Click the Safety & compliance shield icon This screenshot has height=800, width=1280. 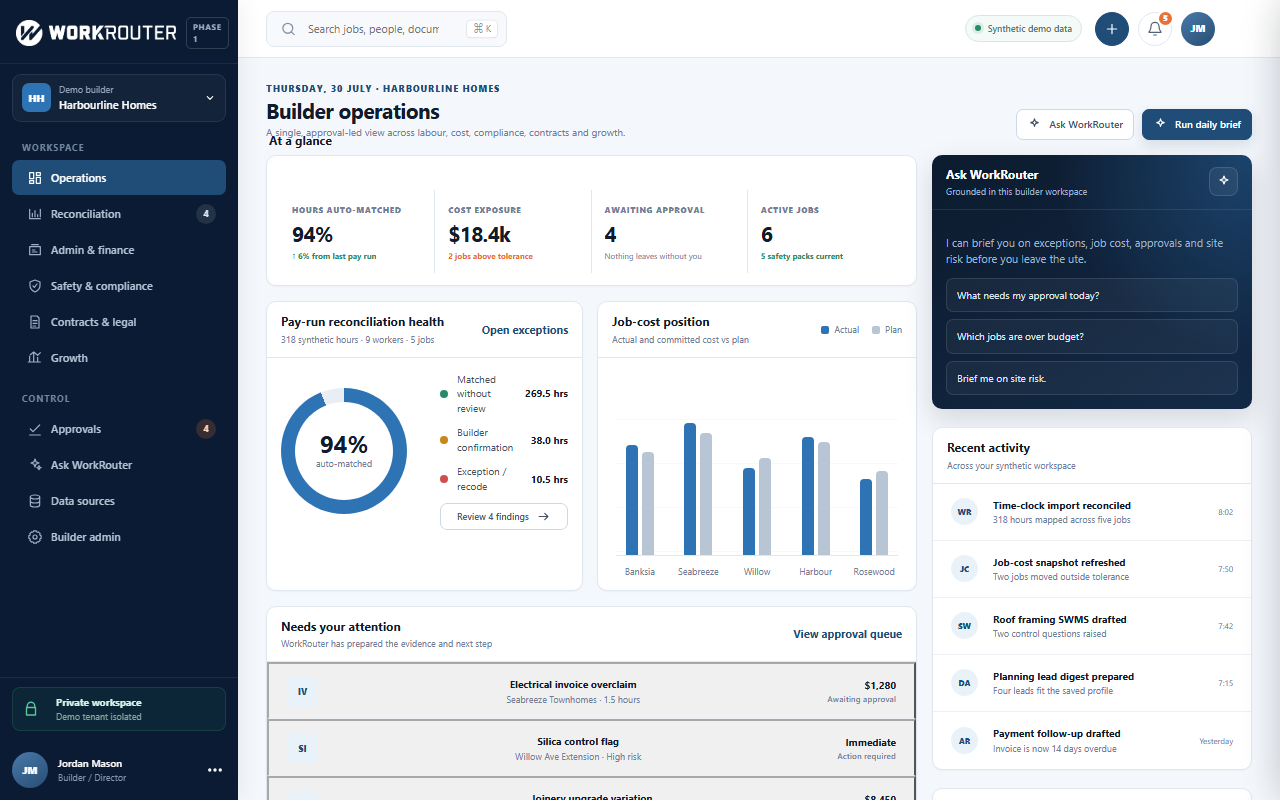[x=35, y=286]
